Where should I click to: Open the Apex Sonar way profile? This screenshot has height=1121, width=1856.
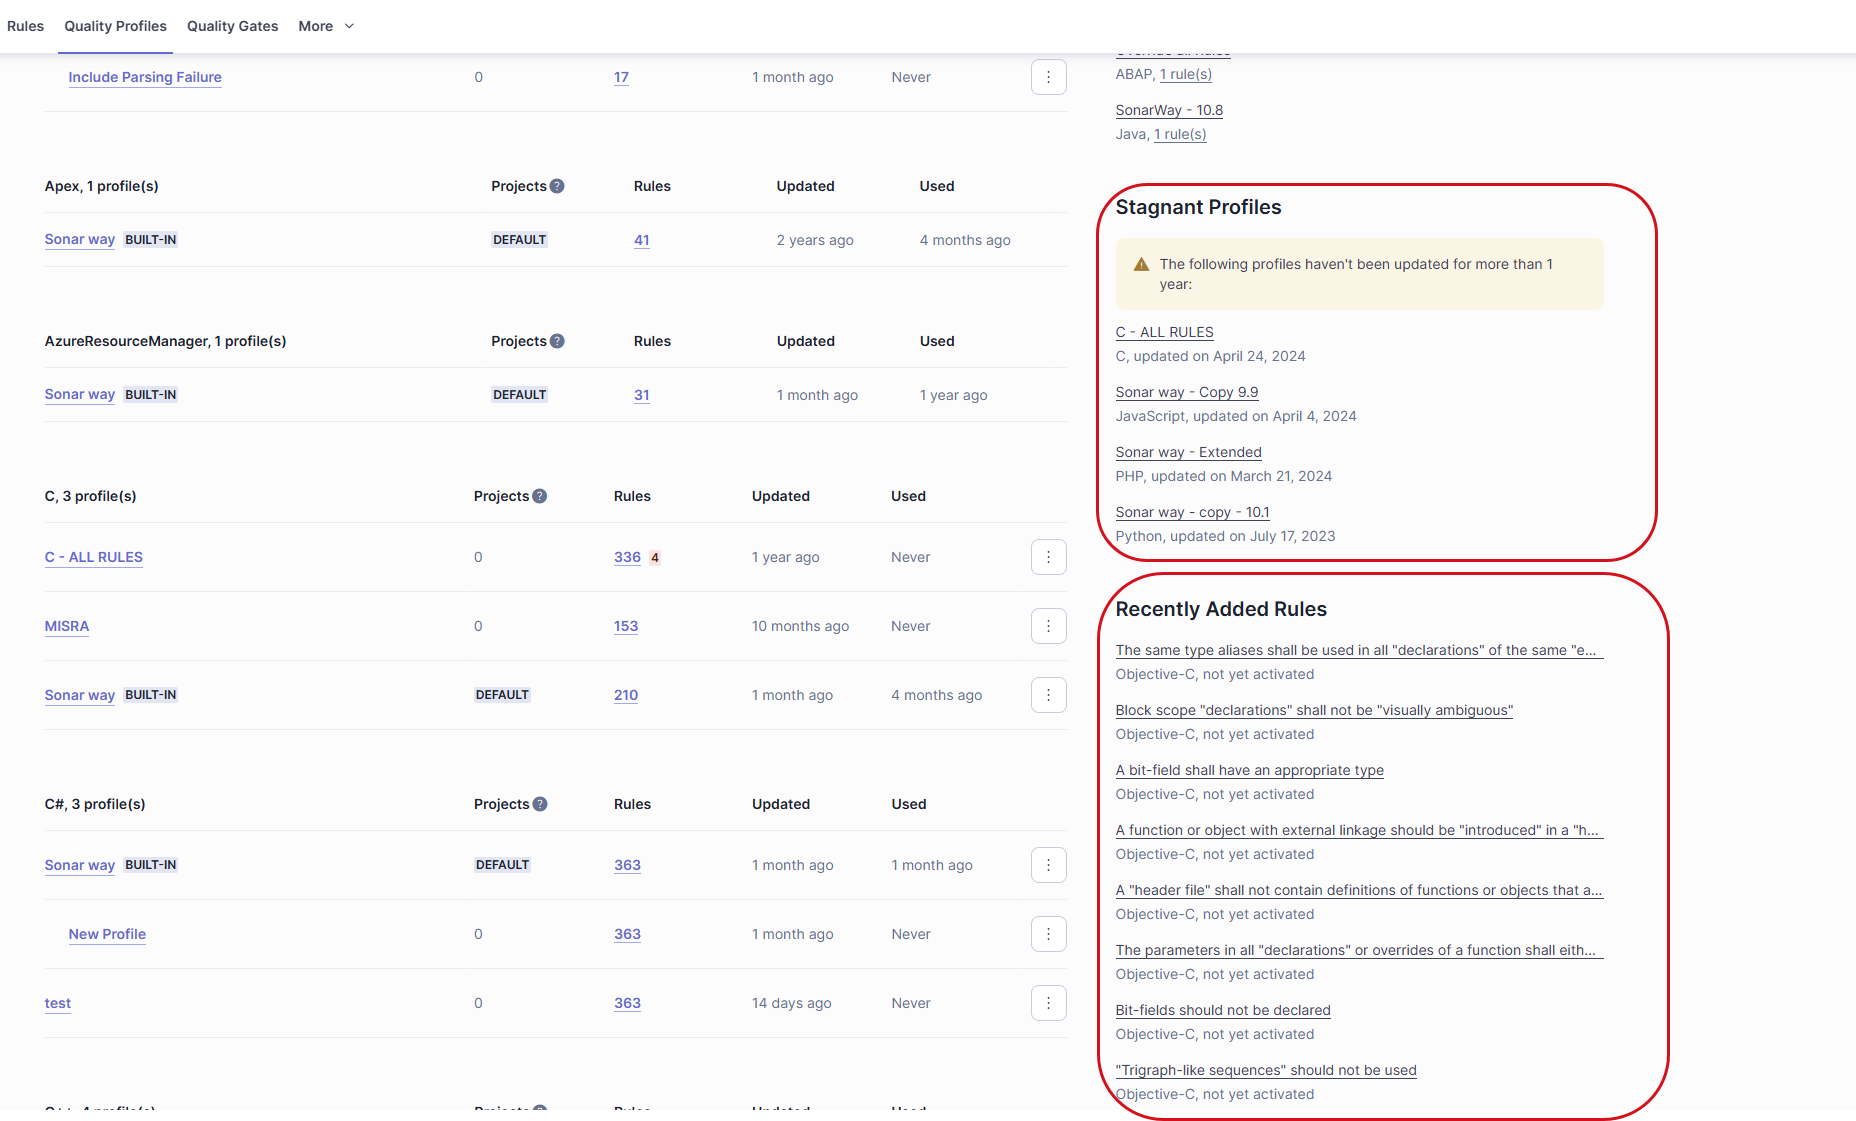pos(80,240)
